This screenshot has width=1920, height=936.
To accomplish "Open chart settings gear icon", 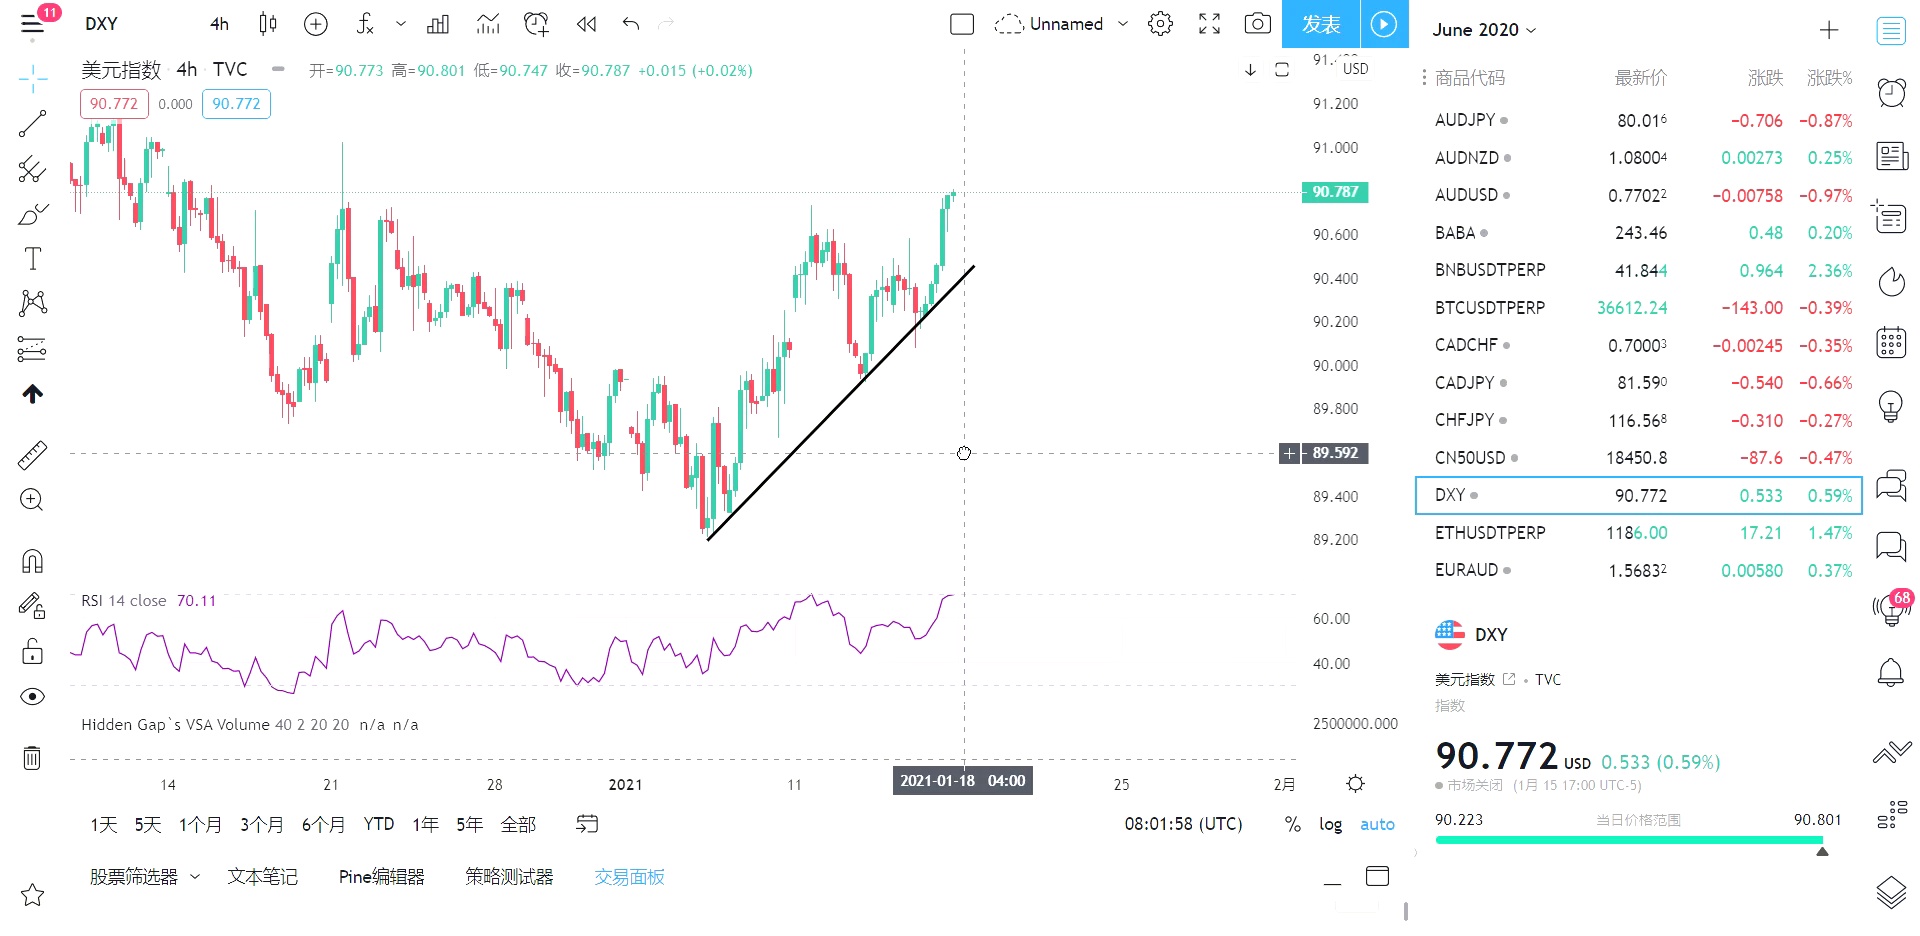I will pos(1160,24).
